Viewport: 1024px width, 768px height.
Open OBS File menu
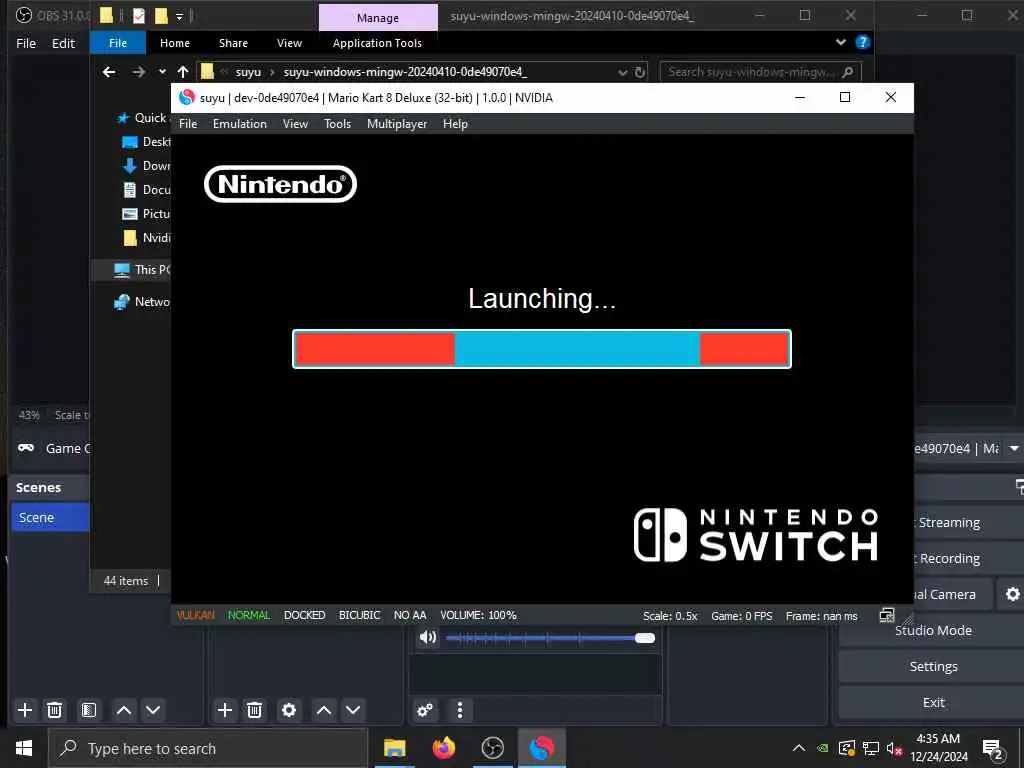point(26,43)
